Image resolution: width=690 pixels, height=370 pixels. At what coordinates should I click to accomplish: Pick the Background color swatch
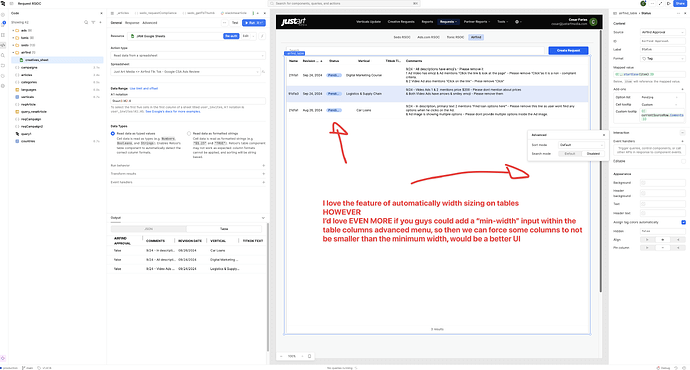tap(643, 183)
